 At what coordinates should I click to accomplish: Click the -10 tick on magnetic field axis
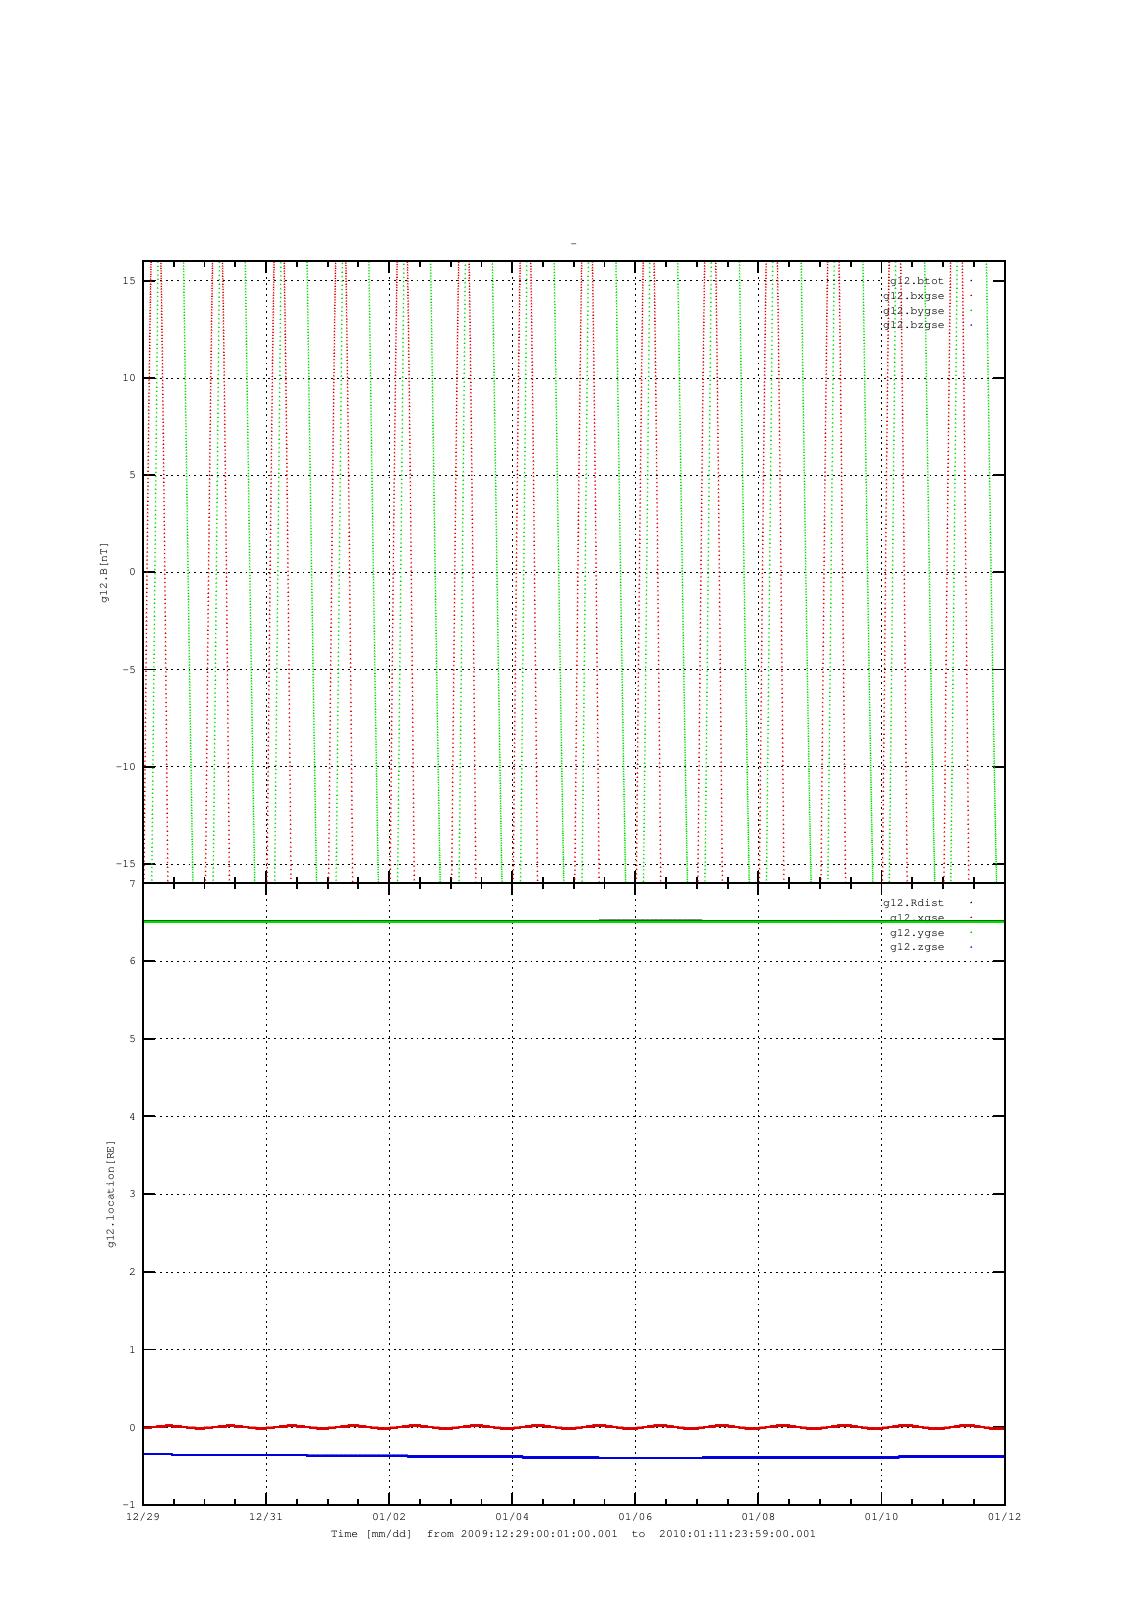pyautogui.click(x=126, y=767)
